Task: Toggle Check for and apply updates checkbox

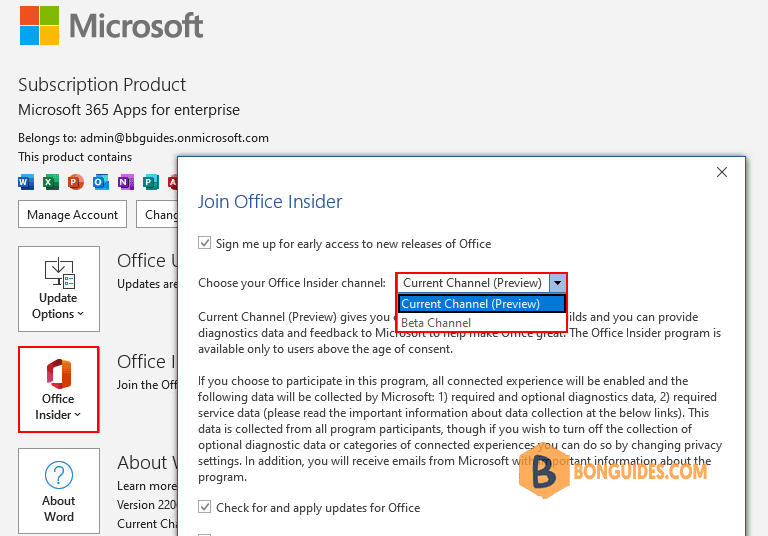Action: pyautogui.click(x=204, y=507)
